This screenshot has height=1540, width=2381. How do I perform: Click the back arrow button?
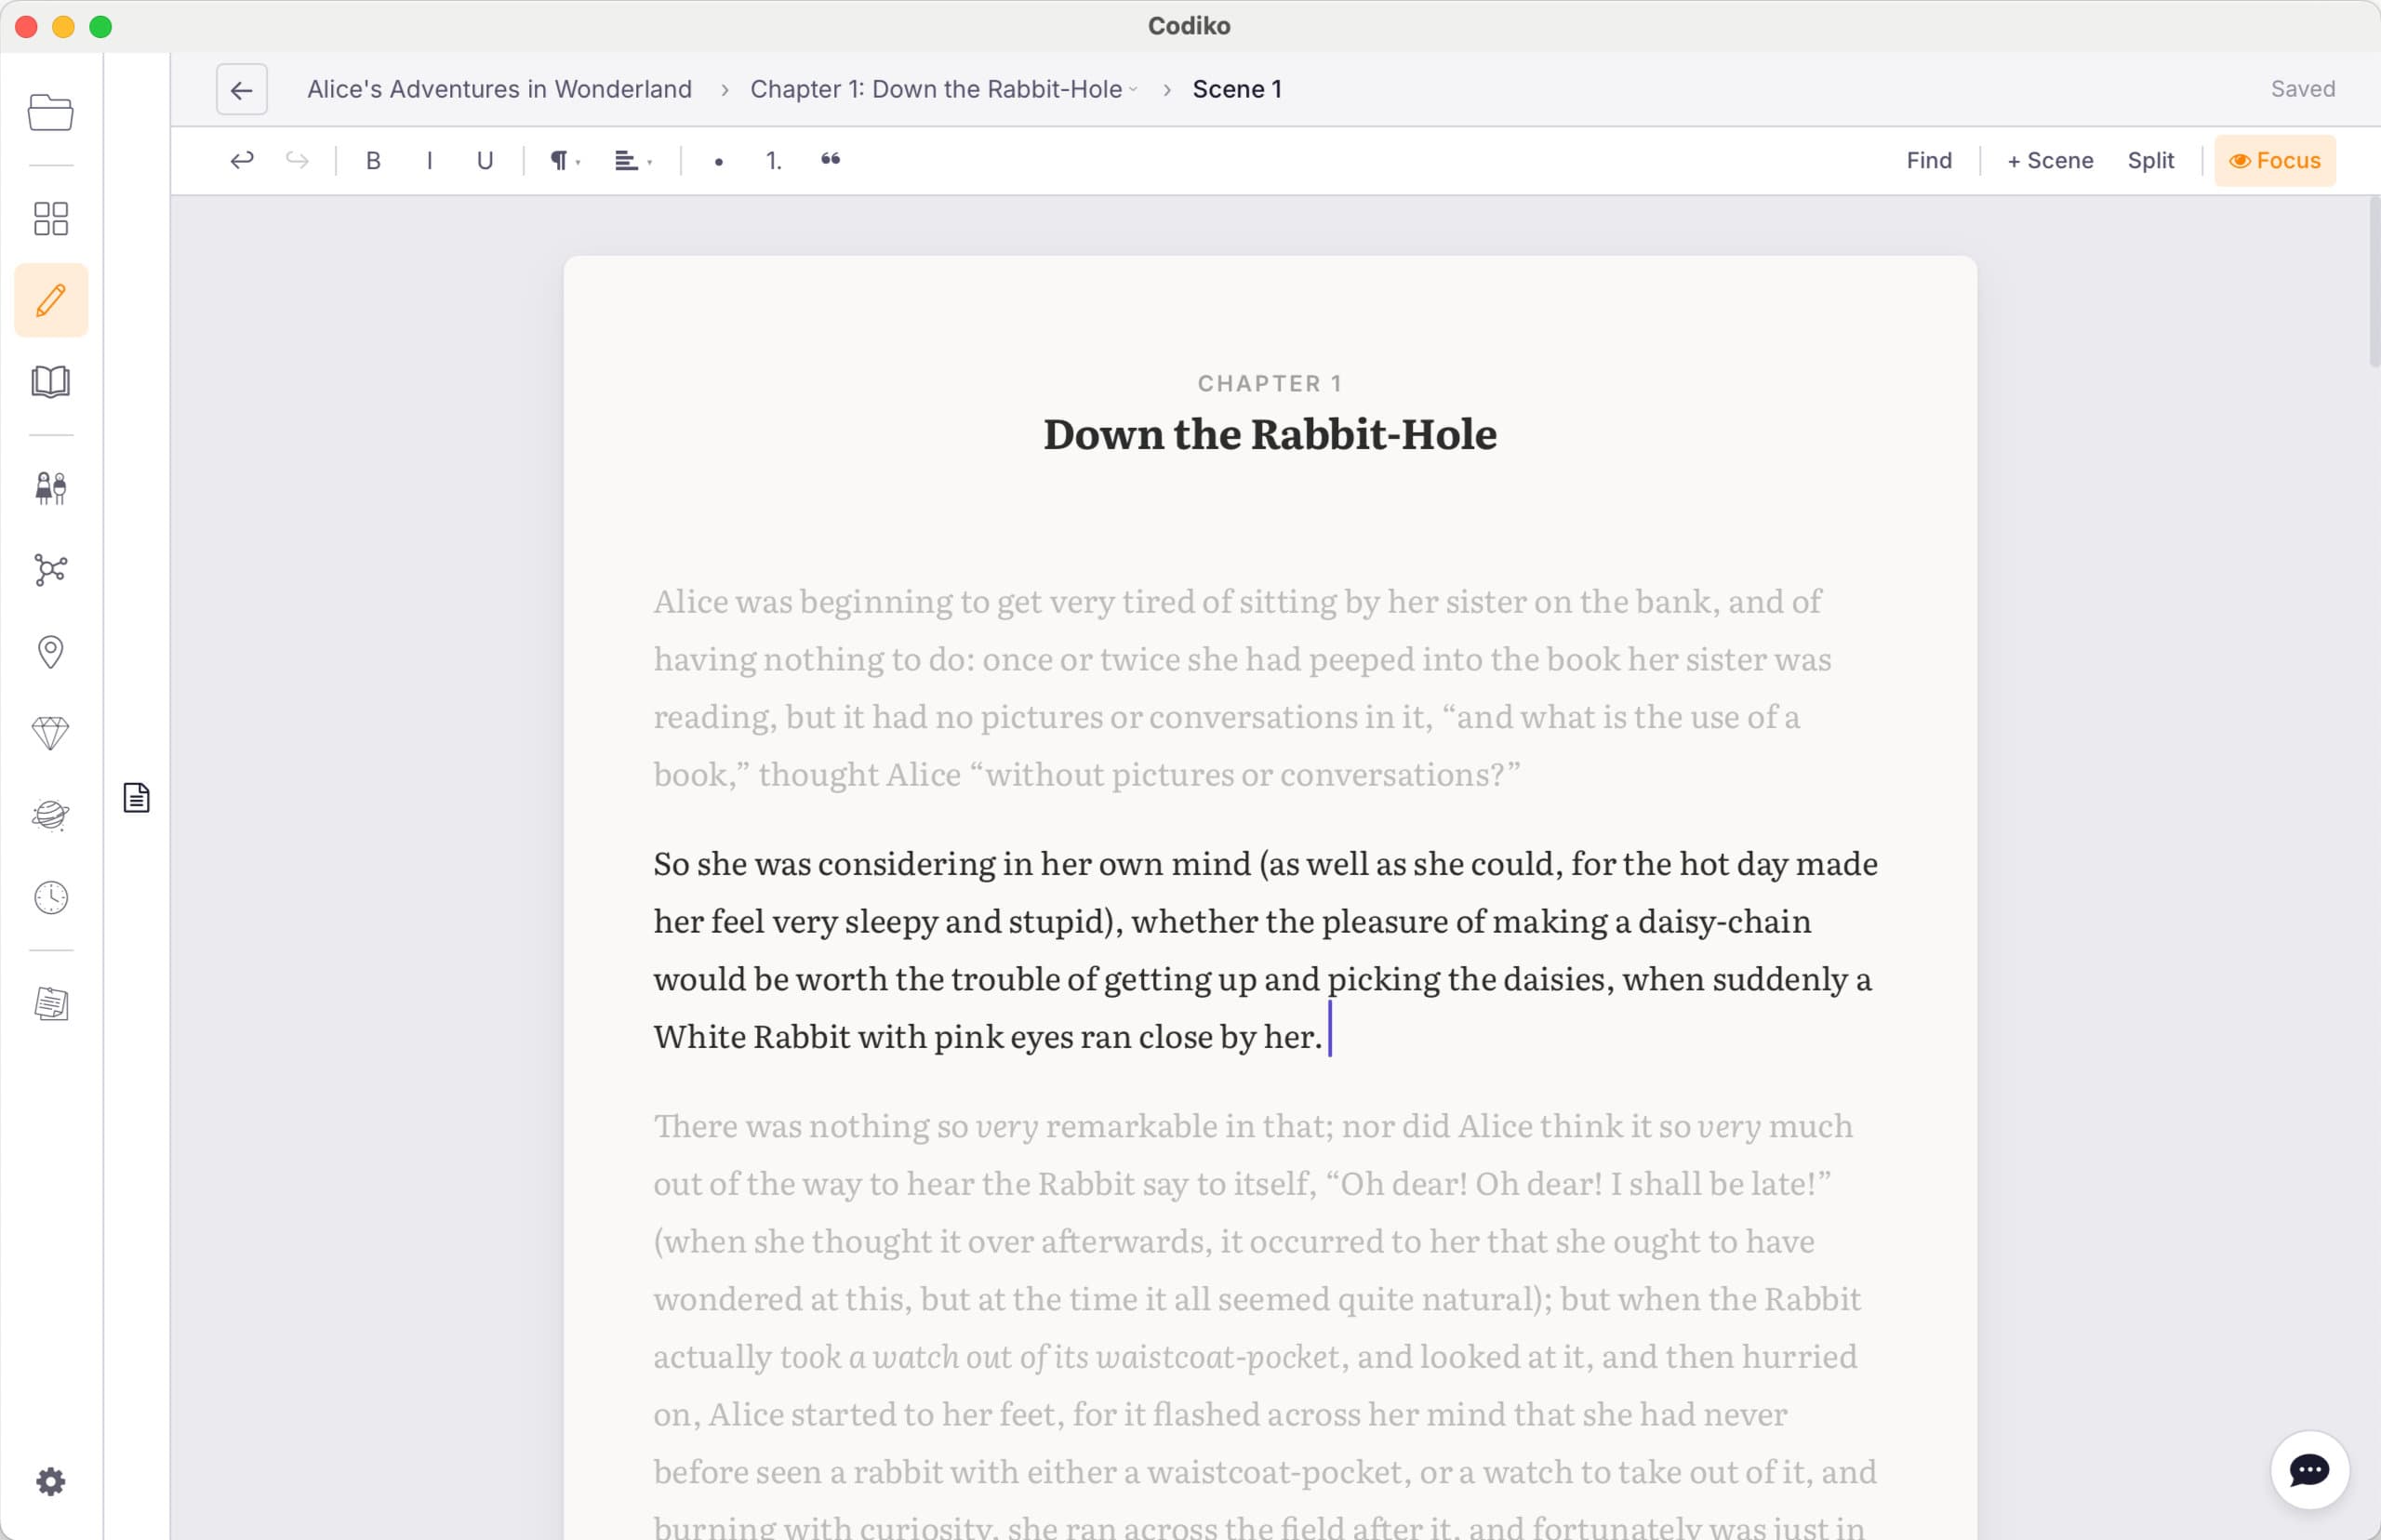[241, 89]
